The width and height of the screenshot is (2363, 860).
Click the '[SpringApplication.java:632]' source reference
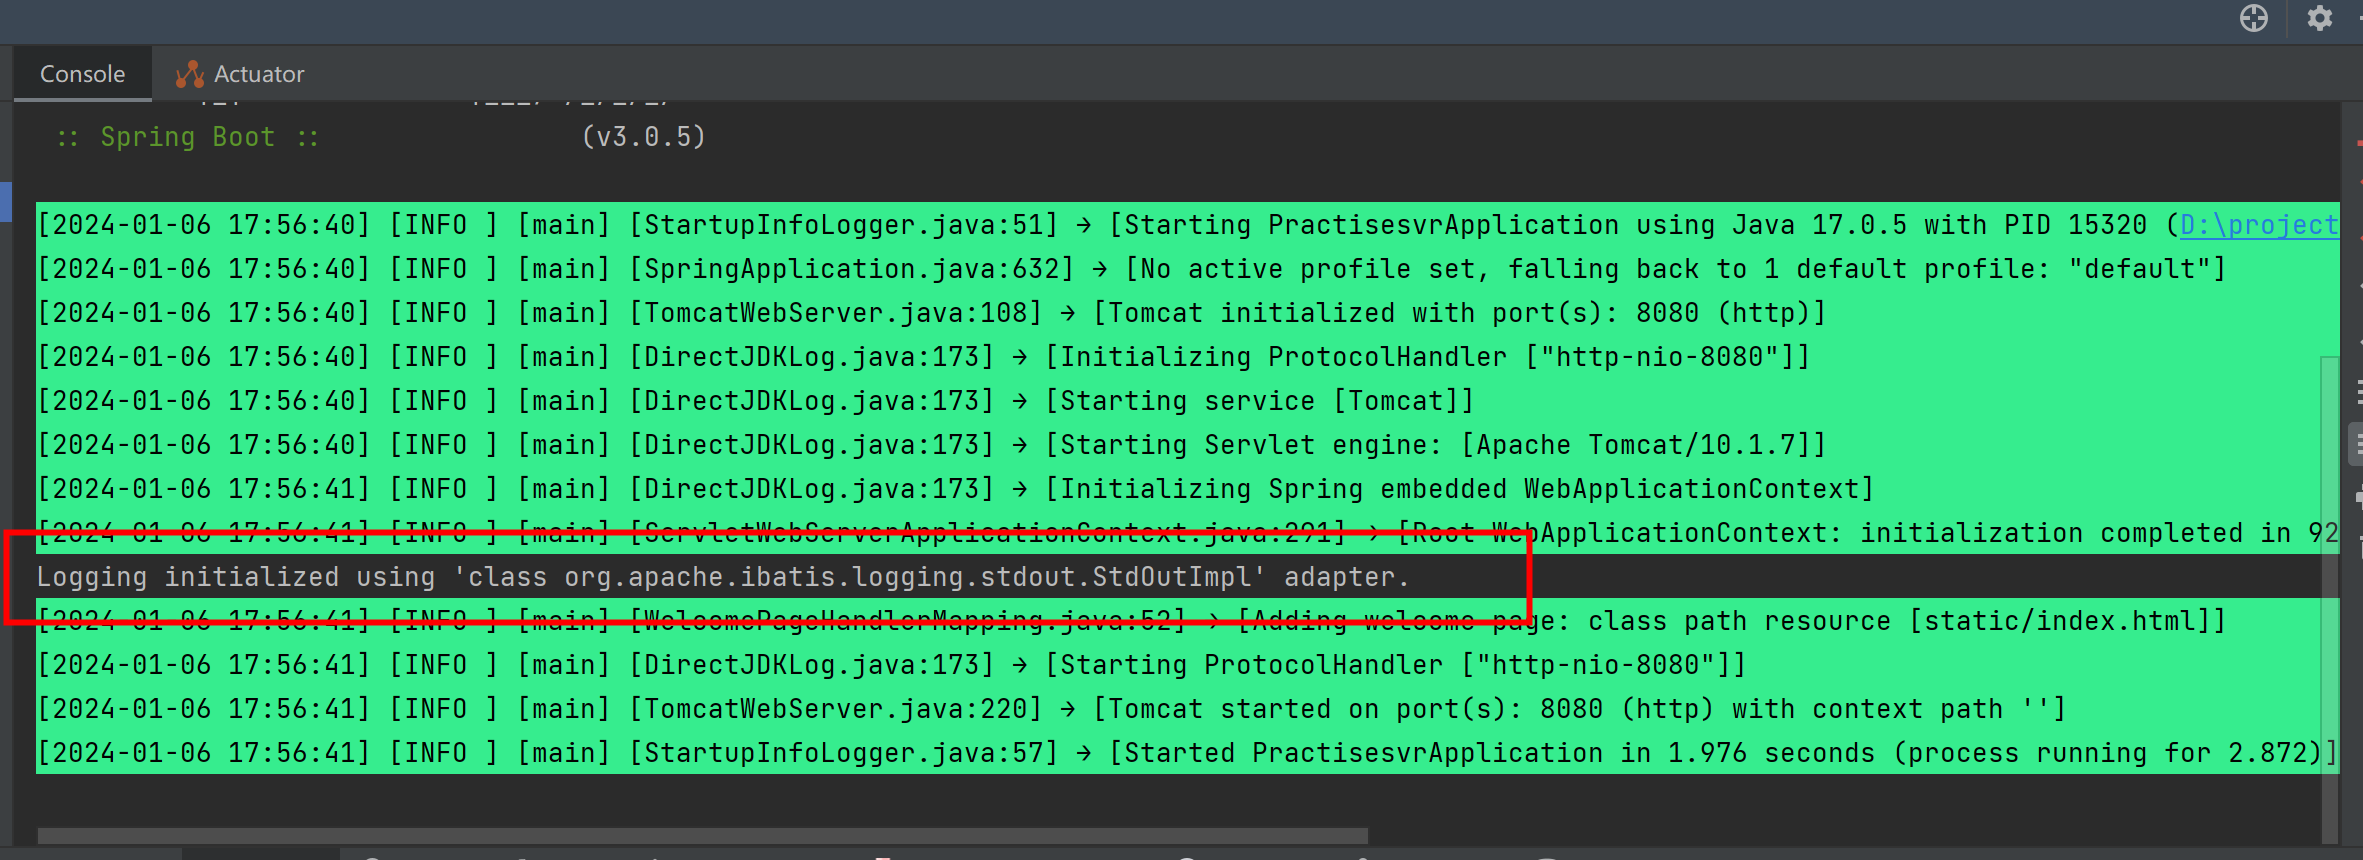point(852,269)
